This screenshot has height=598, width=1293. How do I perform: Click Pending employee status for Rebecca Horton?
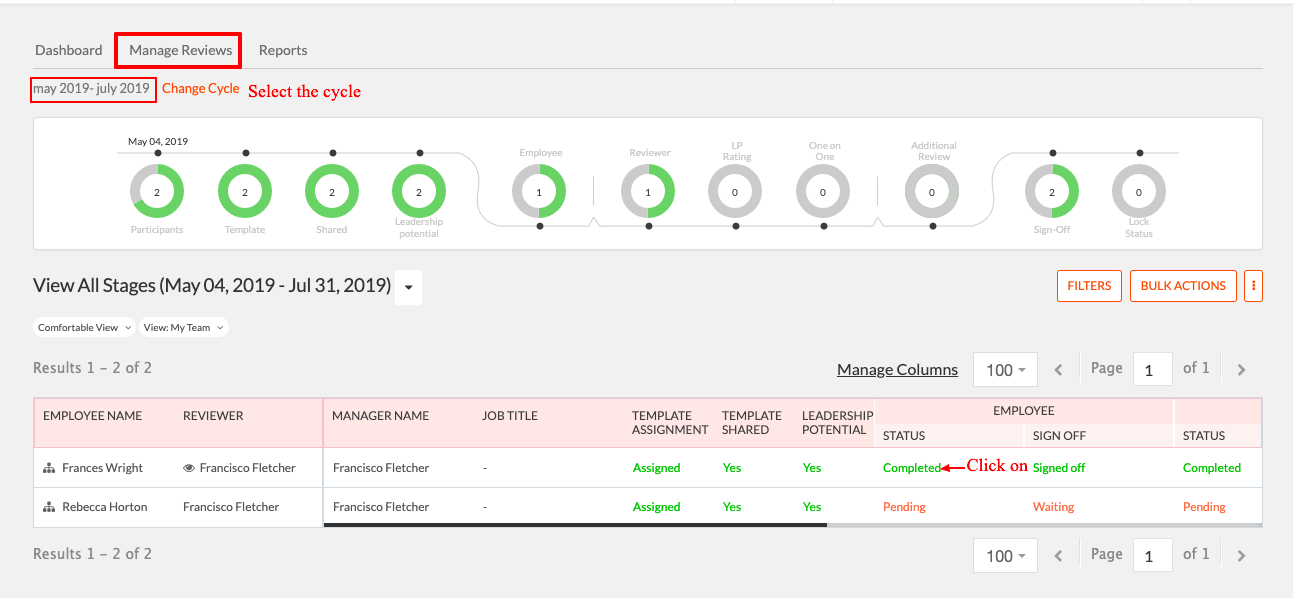point(904,507)
